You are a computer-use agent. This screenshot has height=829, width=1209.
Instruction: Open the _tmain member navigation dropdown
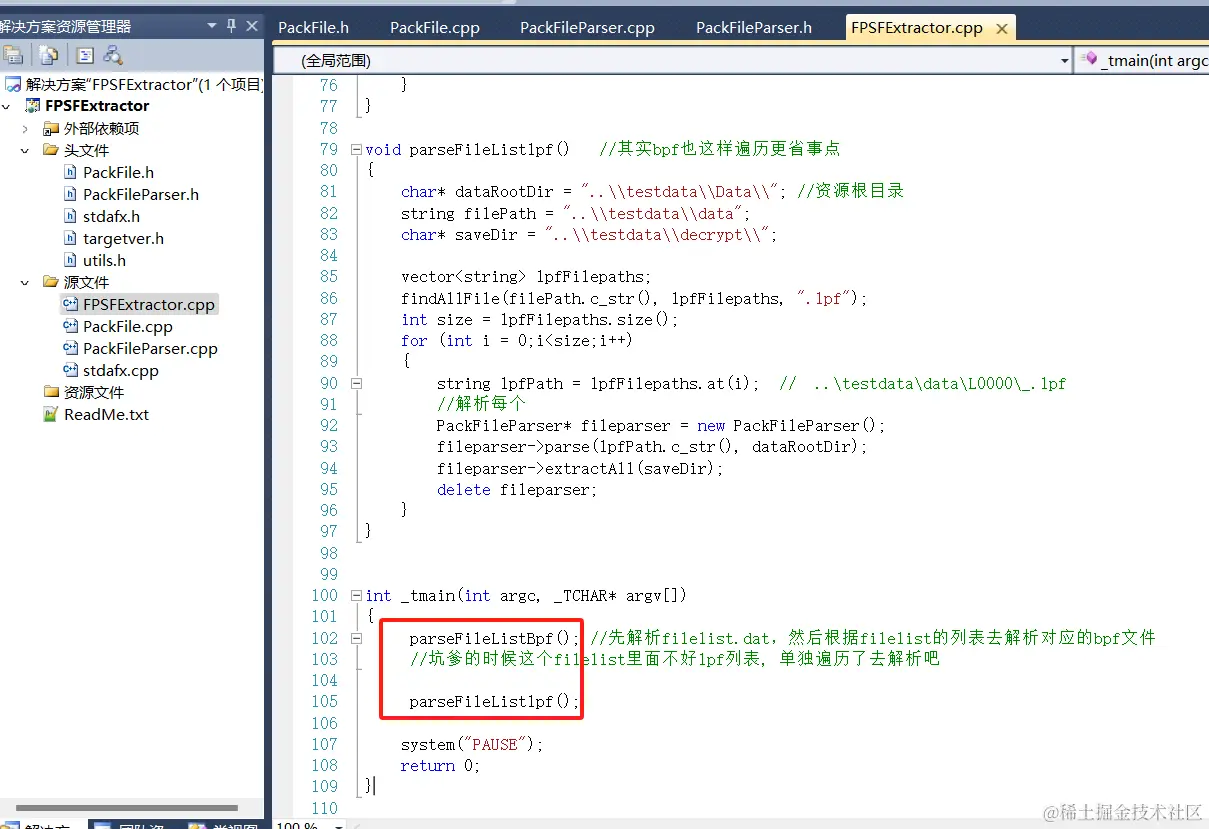coord(1142,61)
